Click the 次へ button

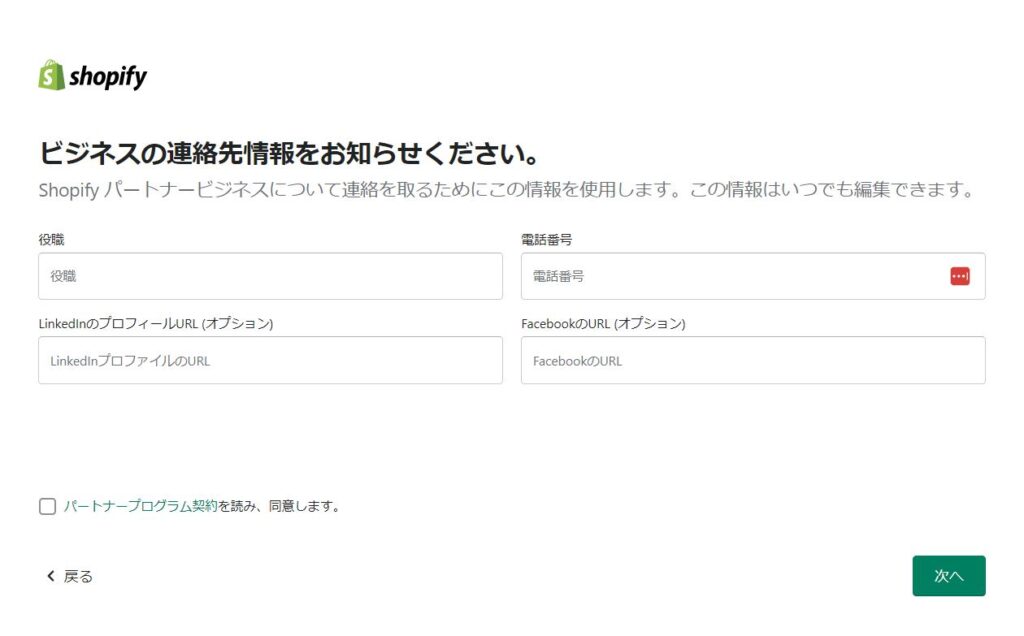[x=948, y=576]
